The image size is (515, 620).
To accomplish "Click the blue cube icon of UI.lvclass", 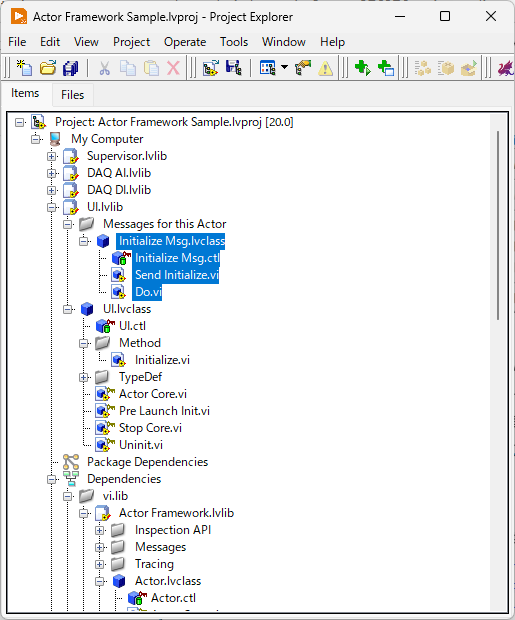I will [x=87, y=309].
